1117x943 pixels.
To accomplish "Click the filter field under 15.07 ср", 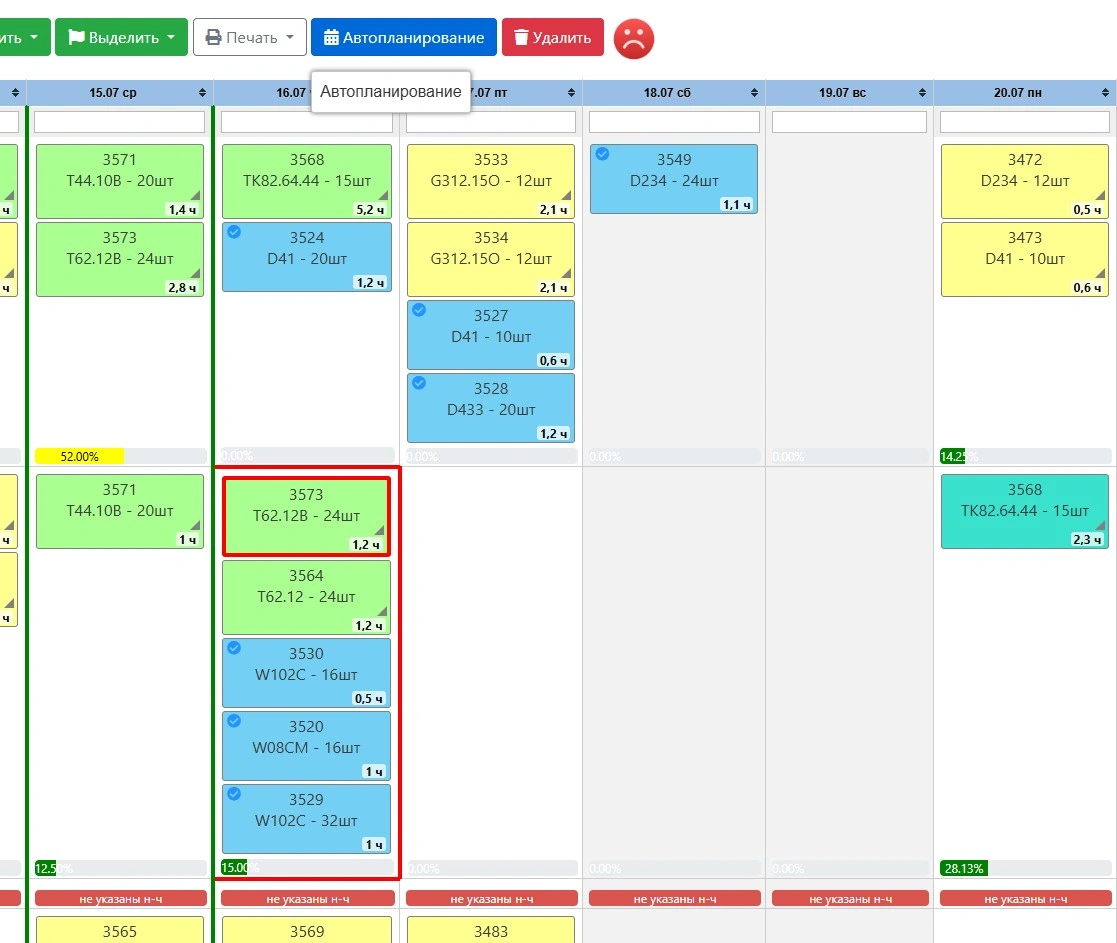I will coord(120,122).
